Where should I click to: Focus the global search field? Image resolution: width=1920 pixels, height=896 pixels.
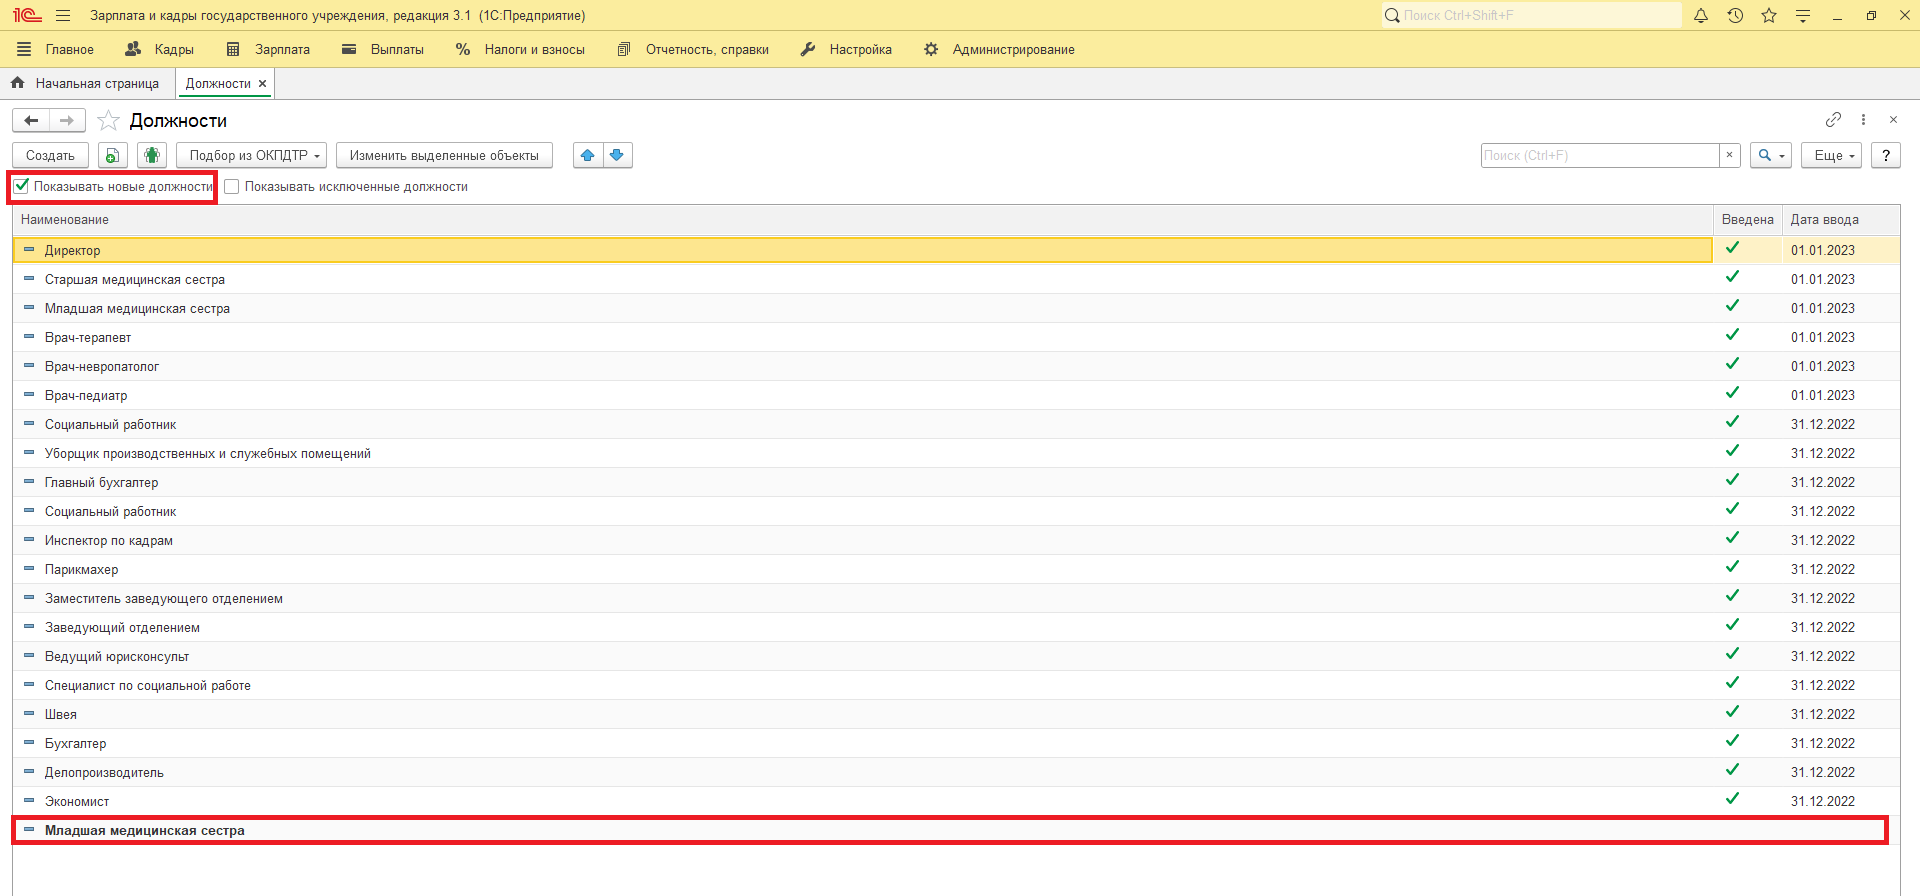click(x=1532, y=15)
